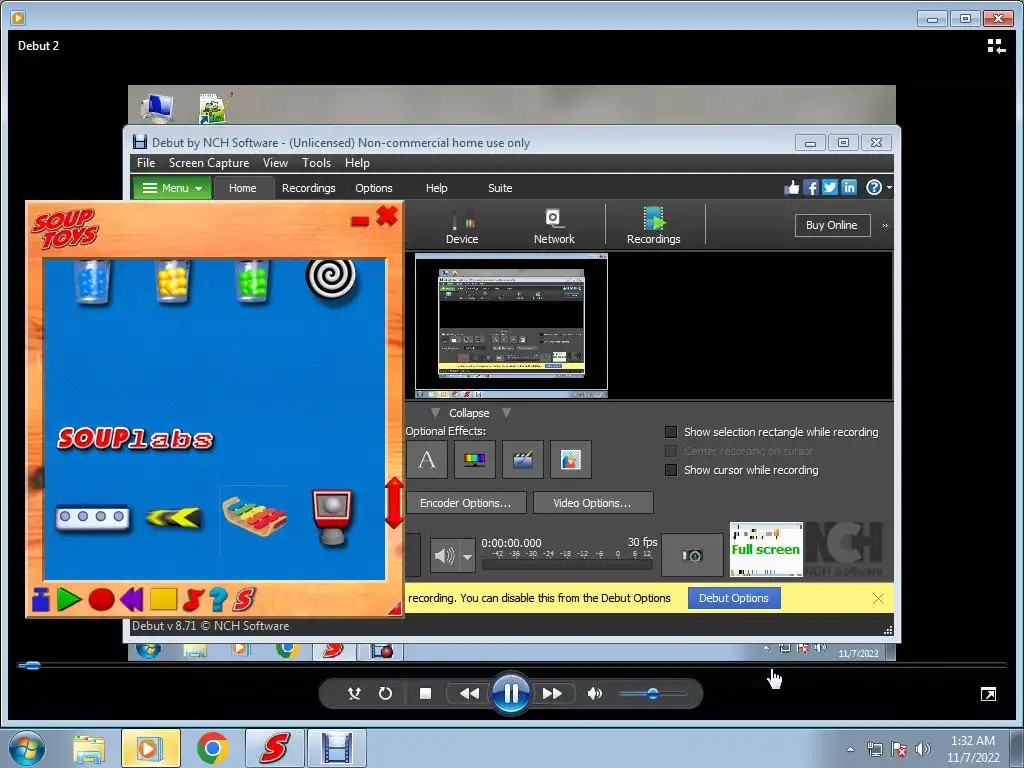Select the black spiral toy
Screen dimensions: 1024x768
point(331,280)
